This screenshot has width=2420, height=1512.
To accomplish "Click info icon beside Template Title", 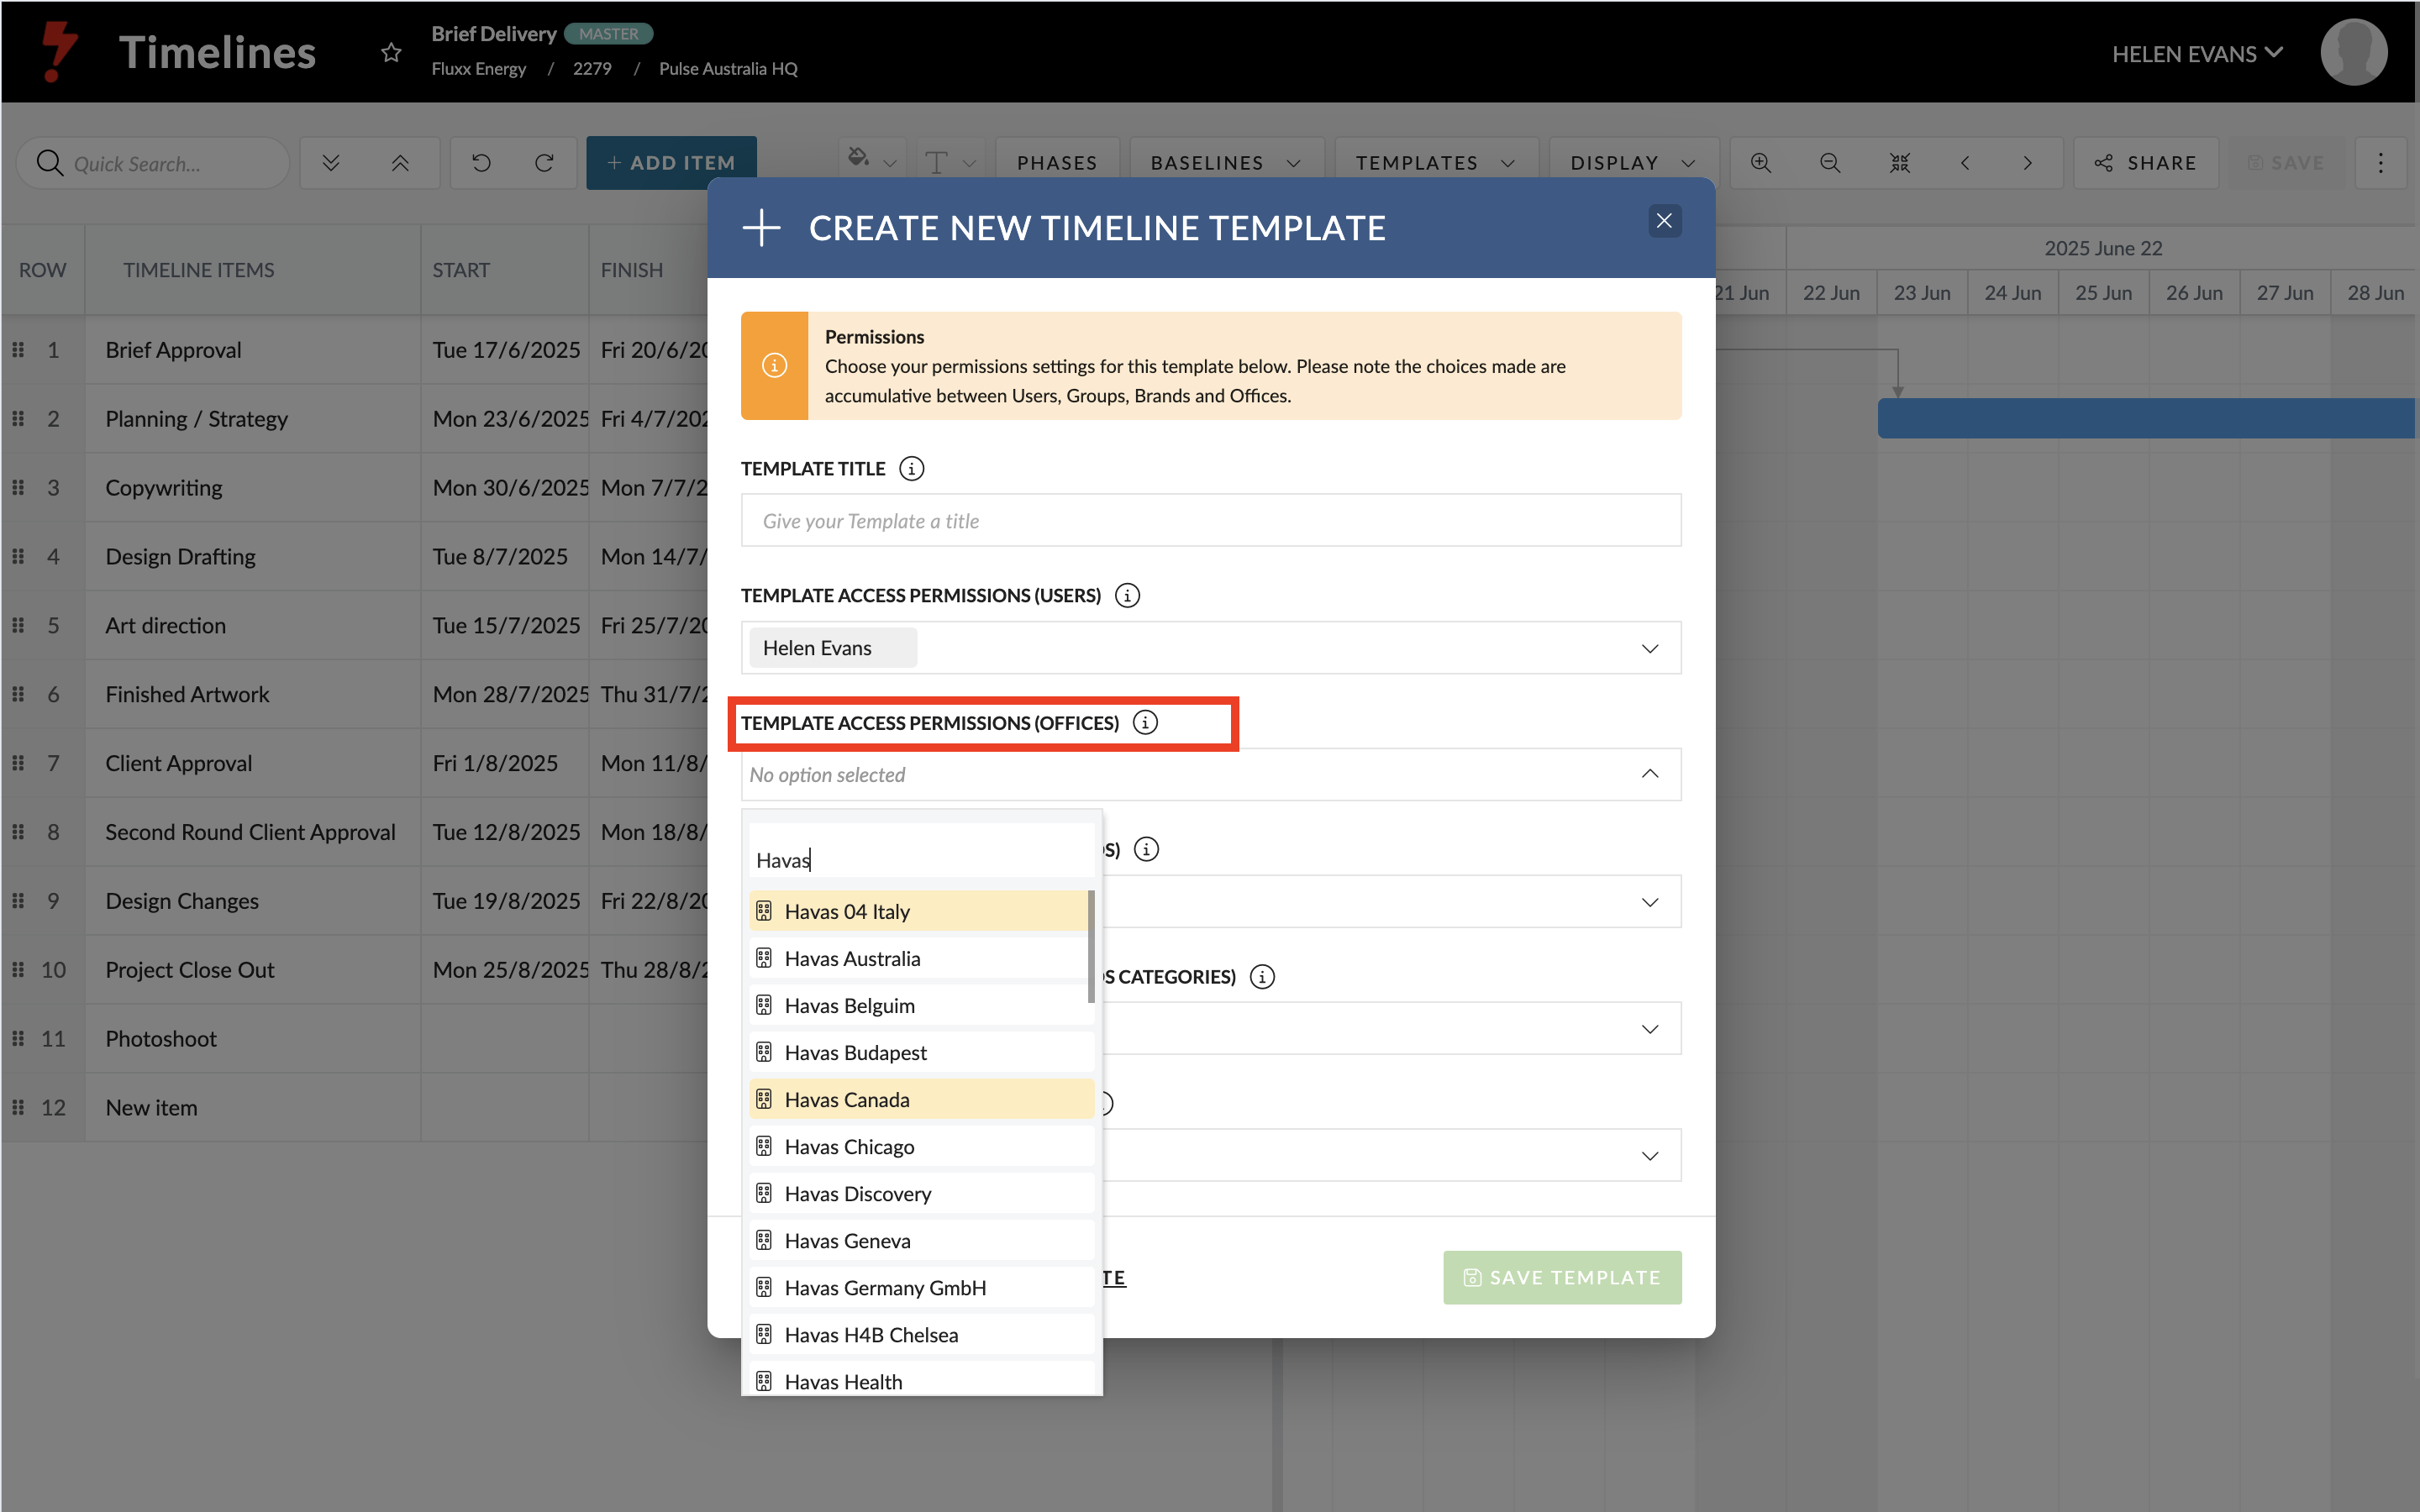I will click(x=911, y=468).
